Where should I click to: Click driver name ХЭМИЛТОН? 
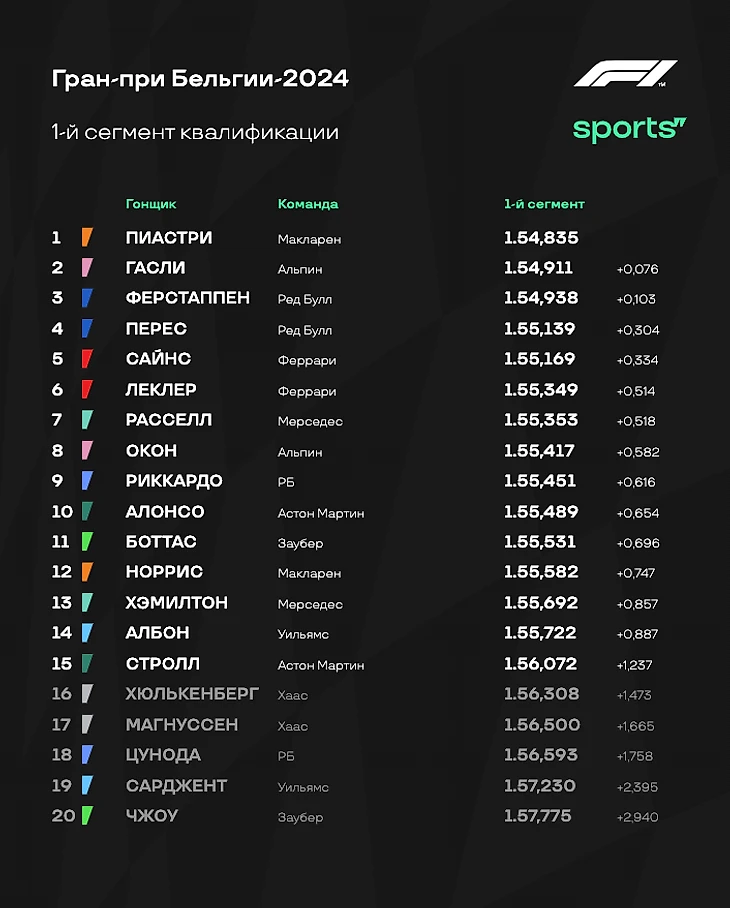point(177,603)
